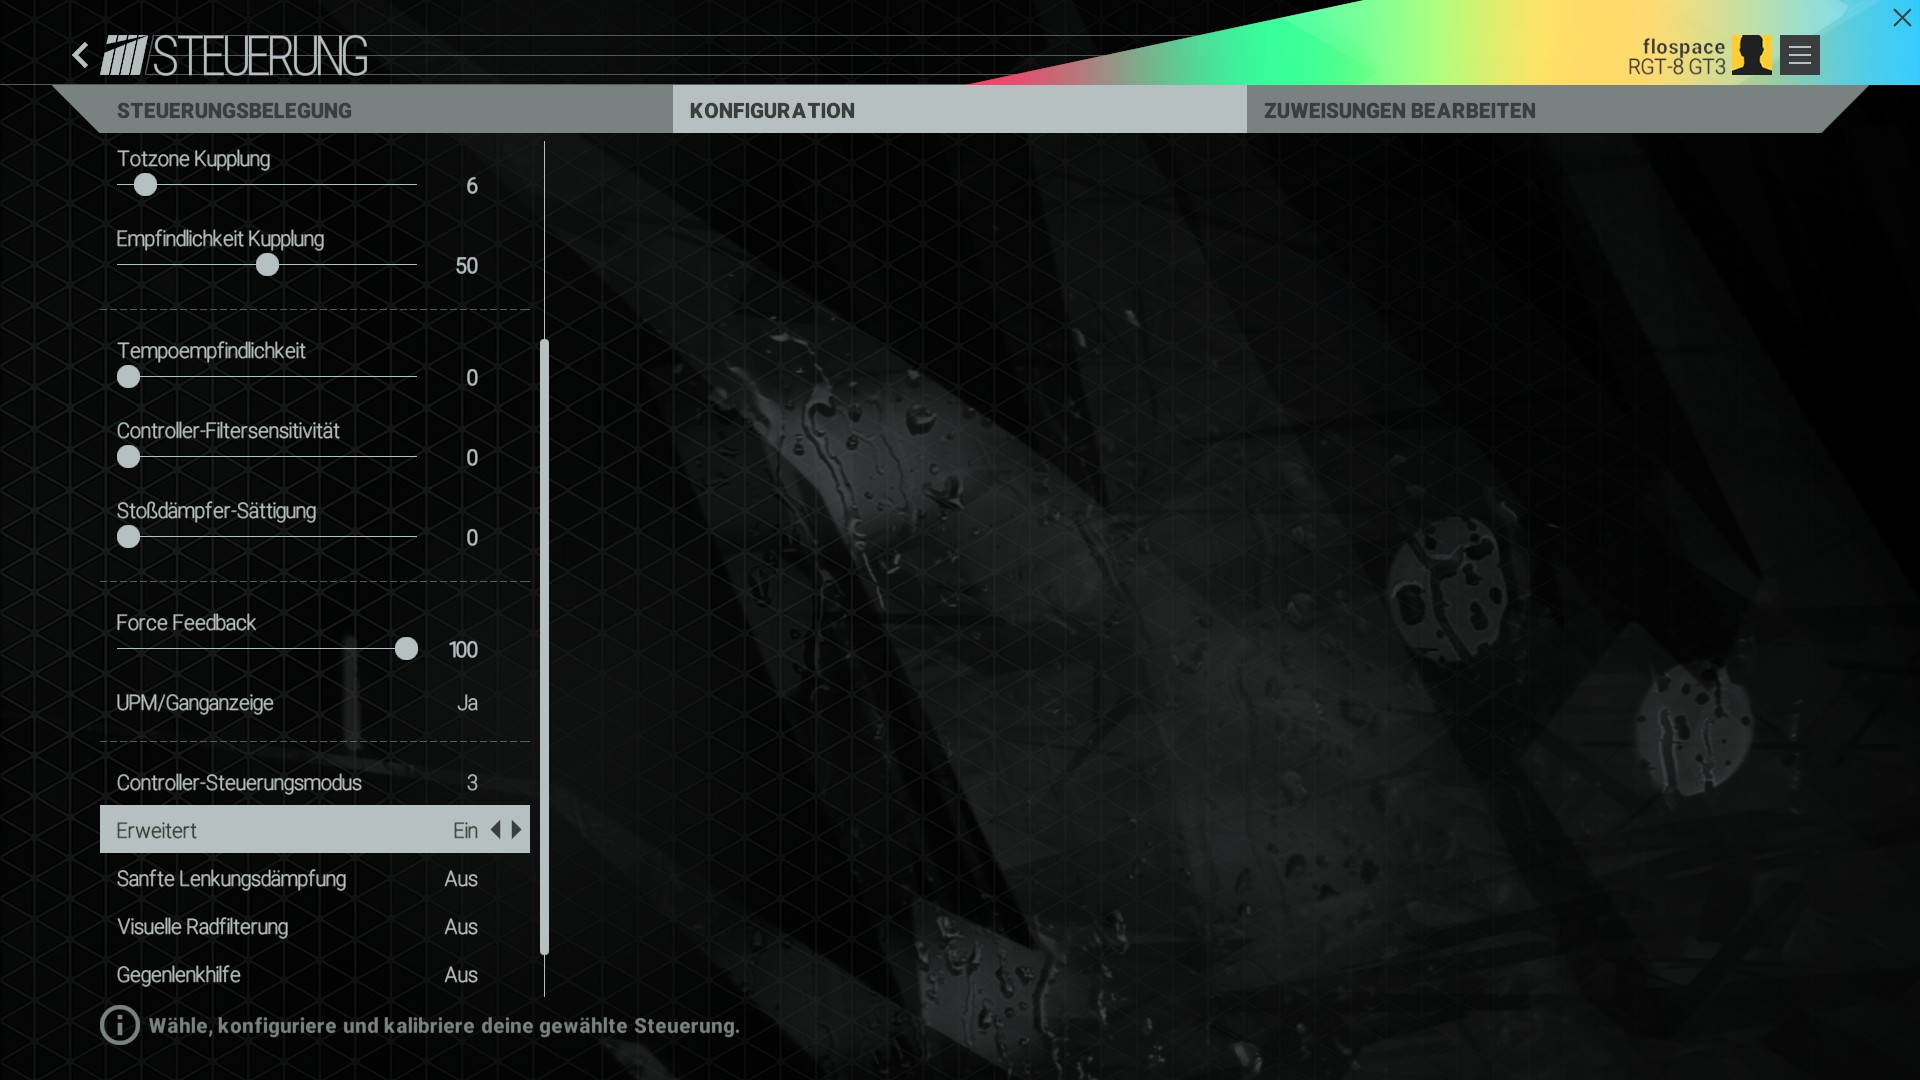Viewport: 1920px width, 1080px height.
Task: Click the info icon beside the help text
Action: click(120, 1025)
